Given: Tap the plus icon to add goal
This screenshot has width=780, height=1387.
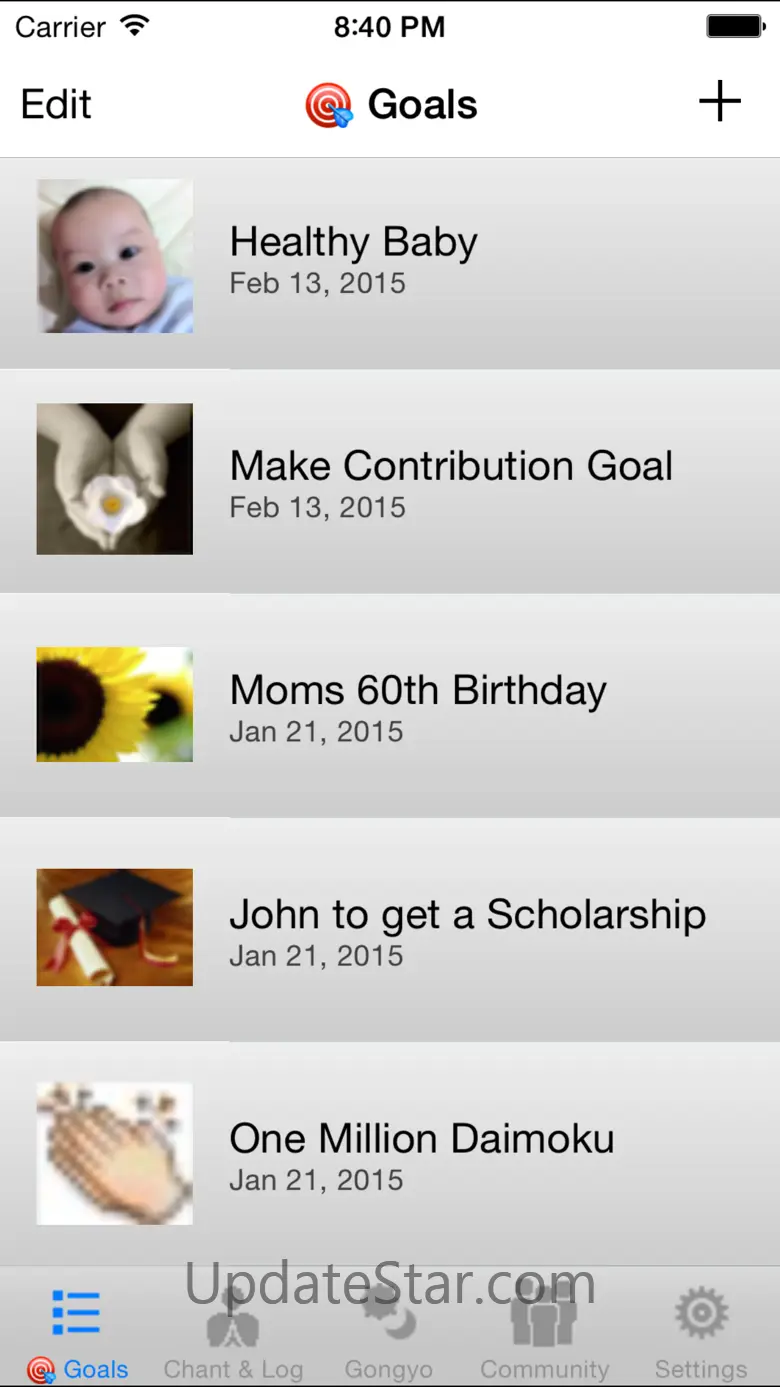Looking at the screenshot, I should click(719, 102).
